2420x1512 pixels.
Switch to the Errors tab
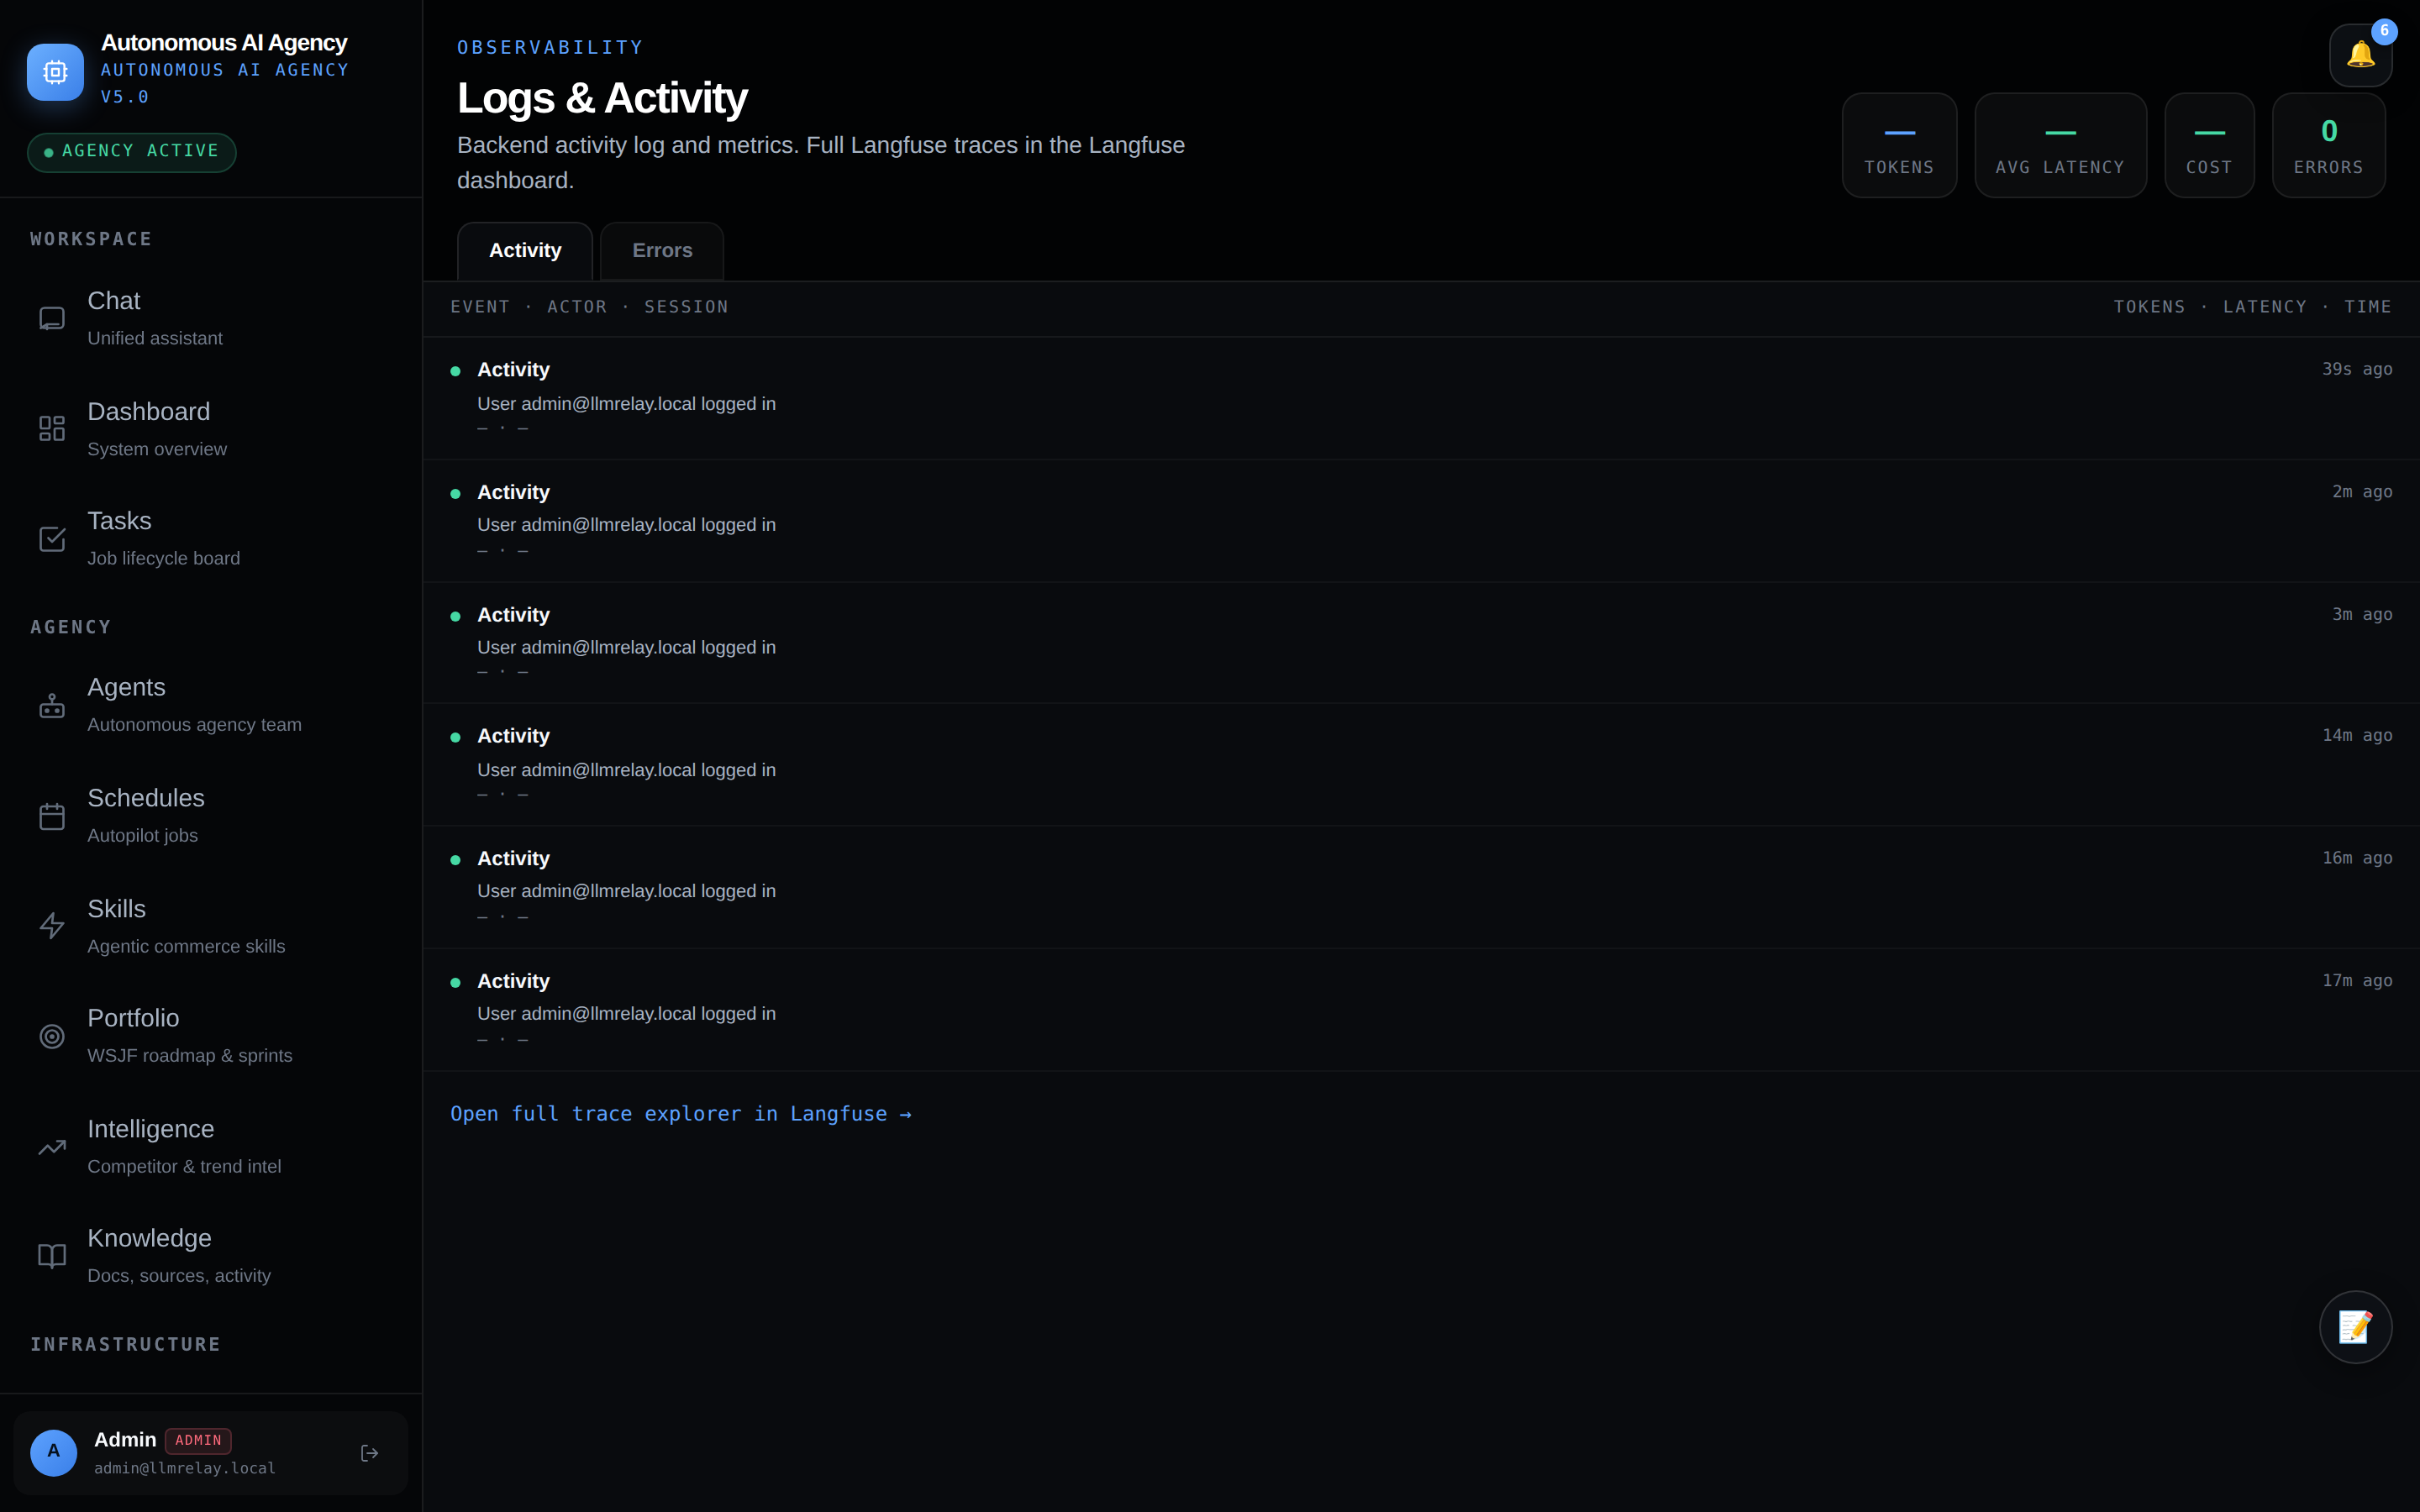pos(662,251)
